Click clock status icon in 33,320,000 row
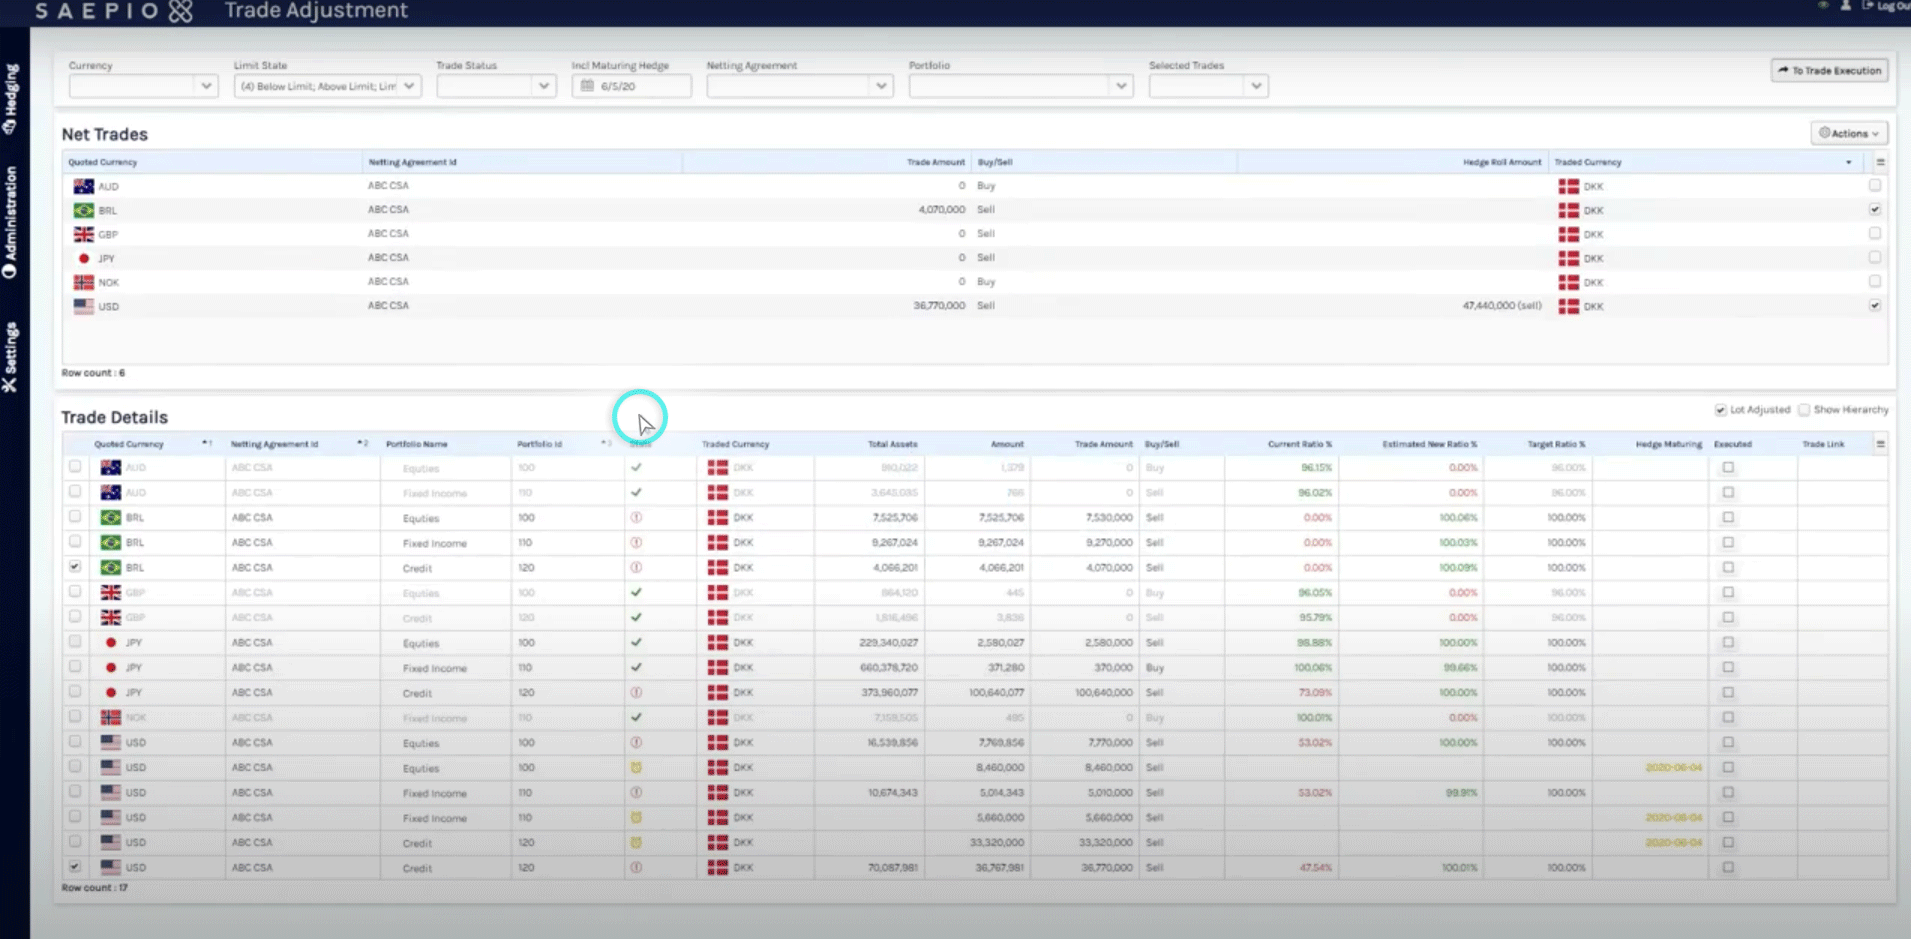Image resolution: width=1911 pixels, height=939 pixels. pos(636,842)
